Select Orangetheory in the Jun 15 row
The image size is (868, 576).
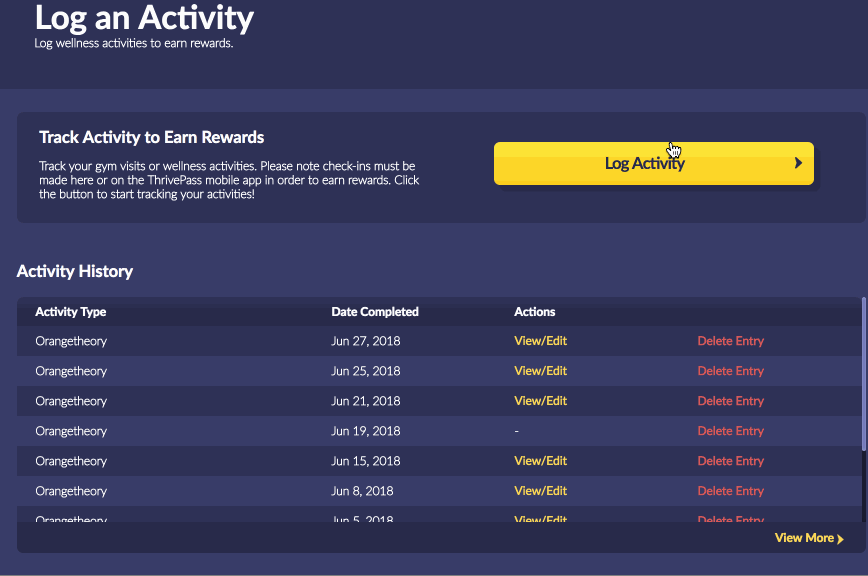point(71,461)
